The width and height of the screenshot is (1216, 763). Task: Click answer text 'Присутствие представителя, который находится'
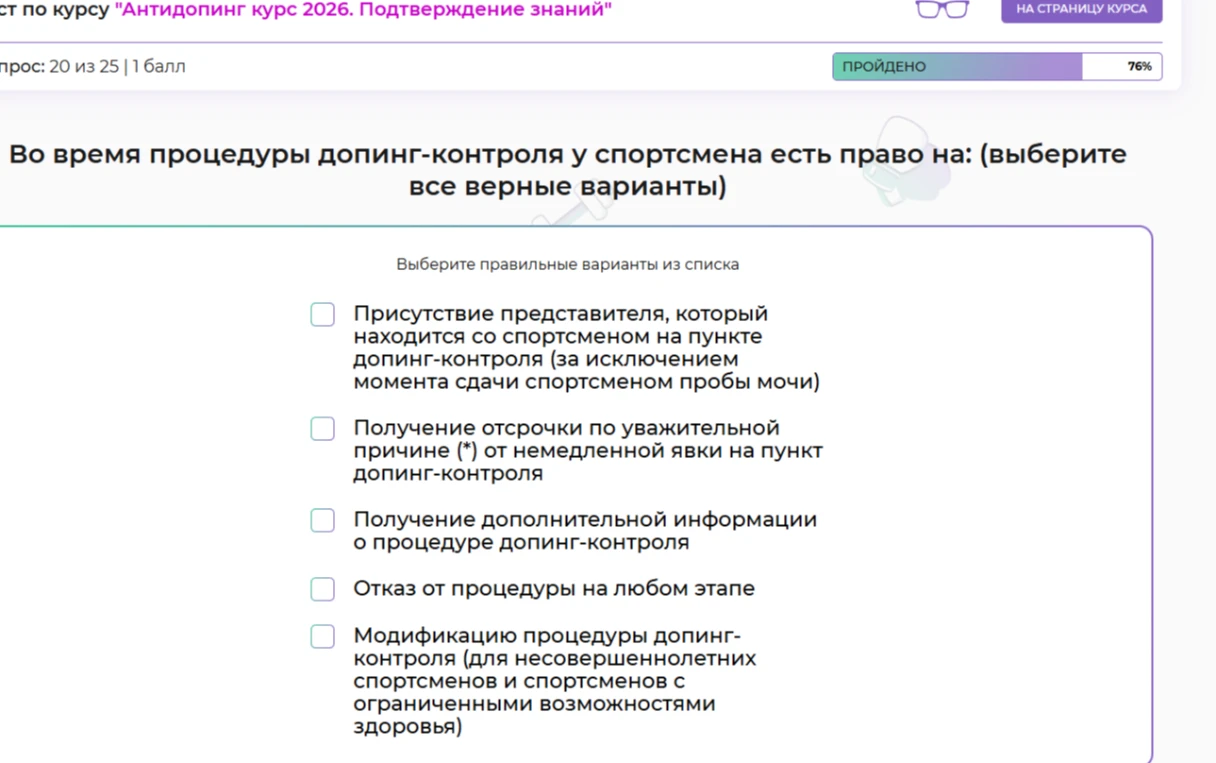click(586, 348)
